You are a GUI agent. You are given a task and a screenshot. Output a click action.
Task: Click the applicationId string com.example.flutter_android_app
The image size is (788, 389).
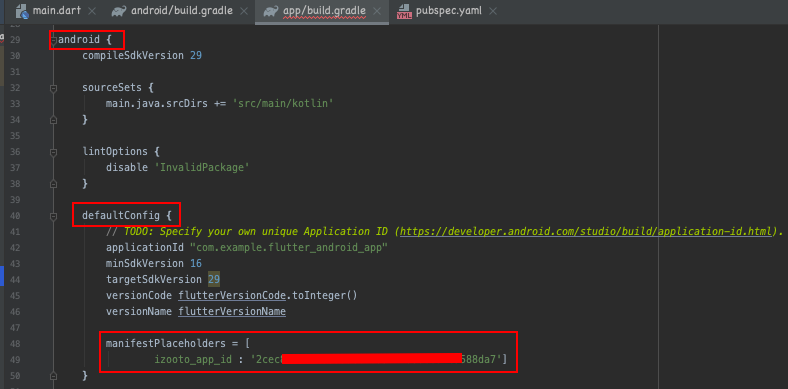tap(289, 248)
